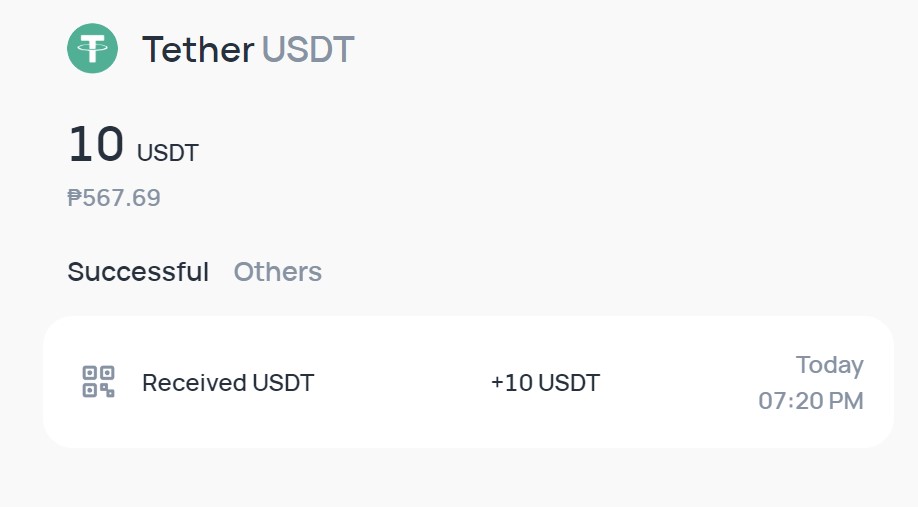Image resolution: width=918 pixels, height=507 pixels.
Task: Select the white T symbol inside Tether logo
Action: click(93, 49)
